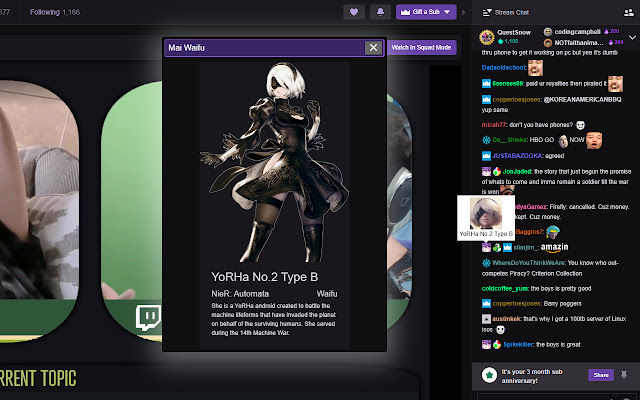Image resolution: width=640 pixels, height=400 pixels.
Task: Click the colorful gem badge beside JonJaded
Action: click(496, 171)
